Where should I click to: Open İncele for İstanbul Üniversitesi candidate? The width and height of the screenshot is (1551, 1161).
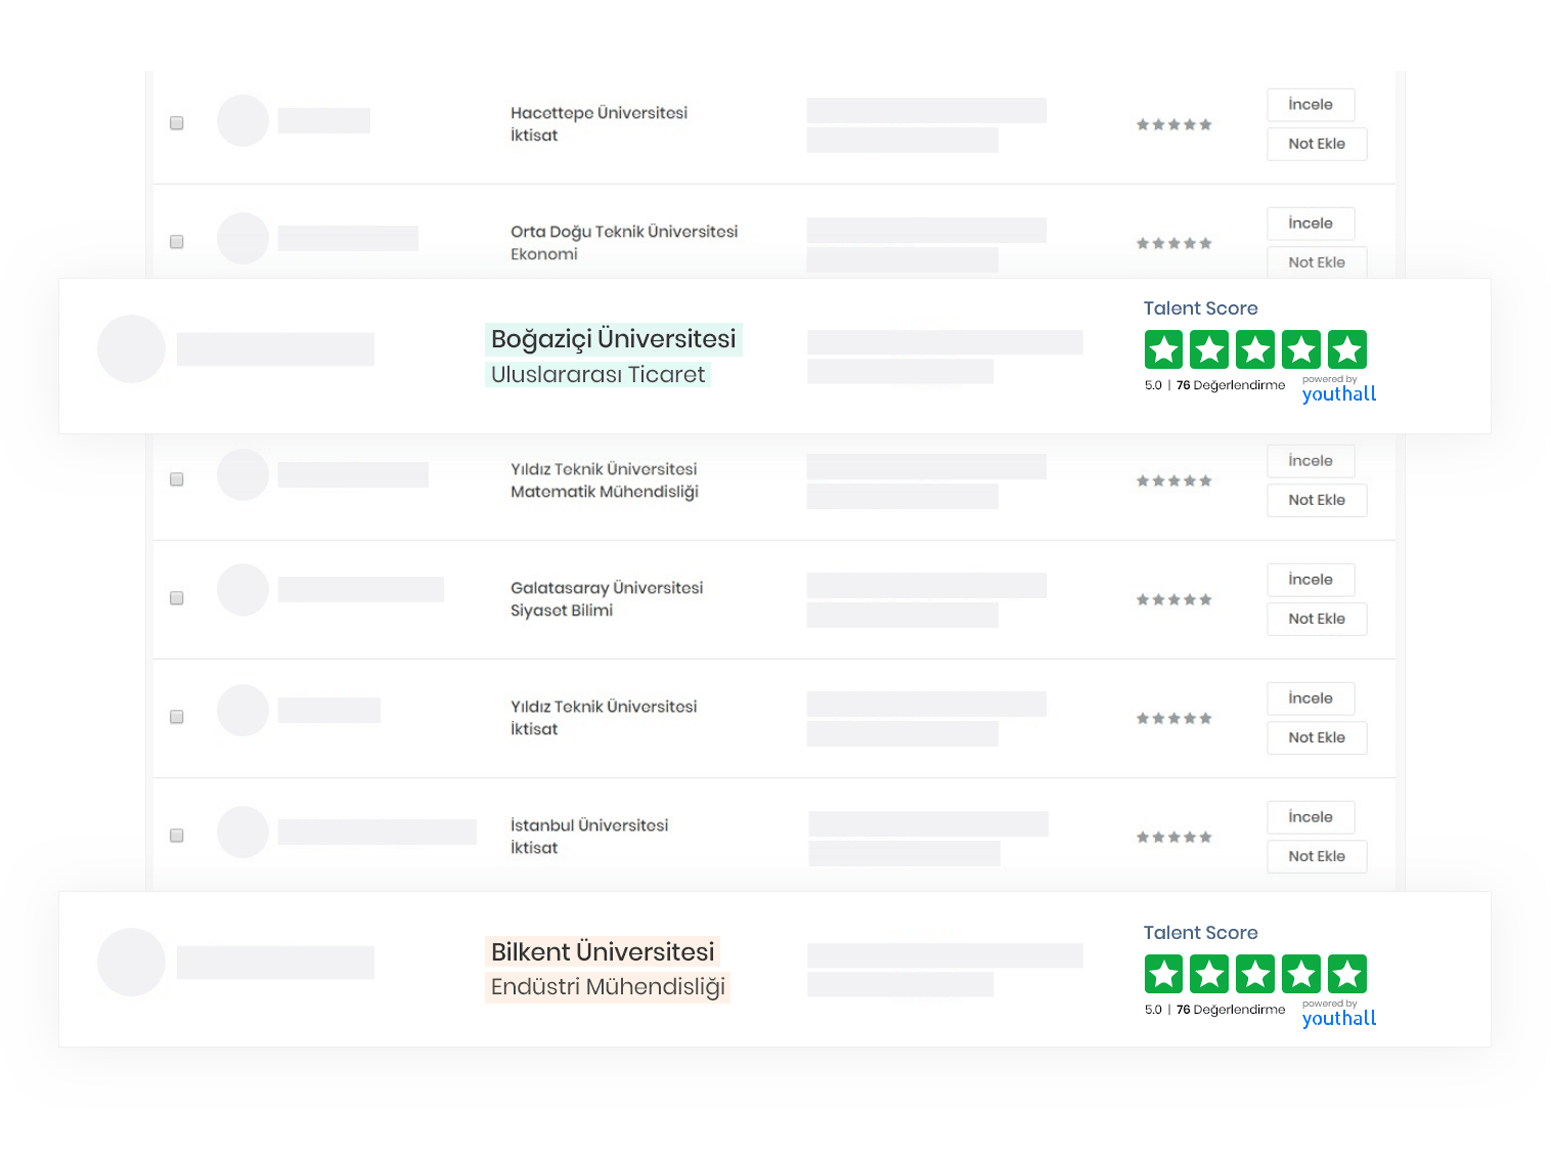coord(1310,817)
